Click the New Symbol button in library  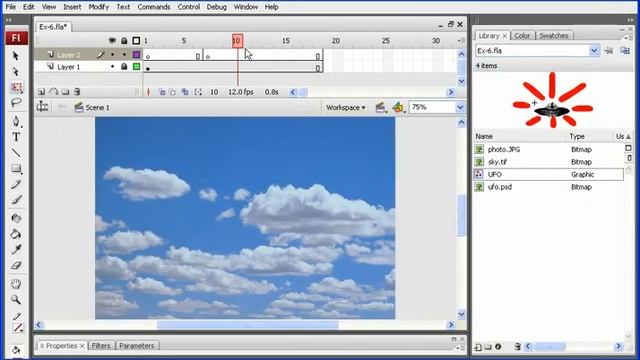pyautogui.click(x=478, y=347)
